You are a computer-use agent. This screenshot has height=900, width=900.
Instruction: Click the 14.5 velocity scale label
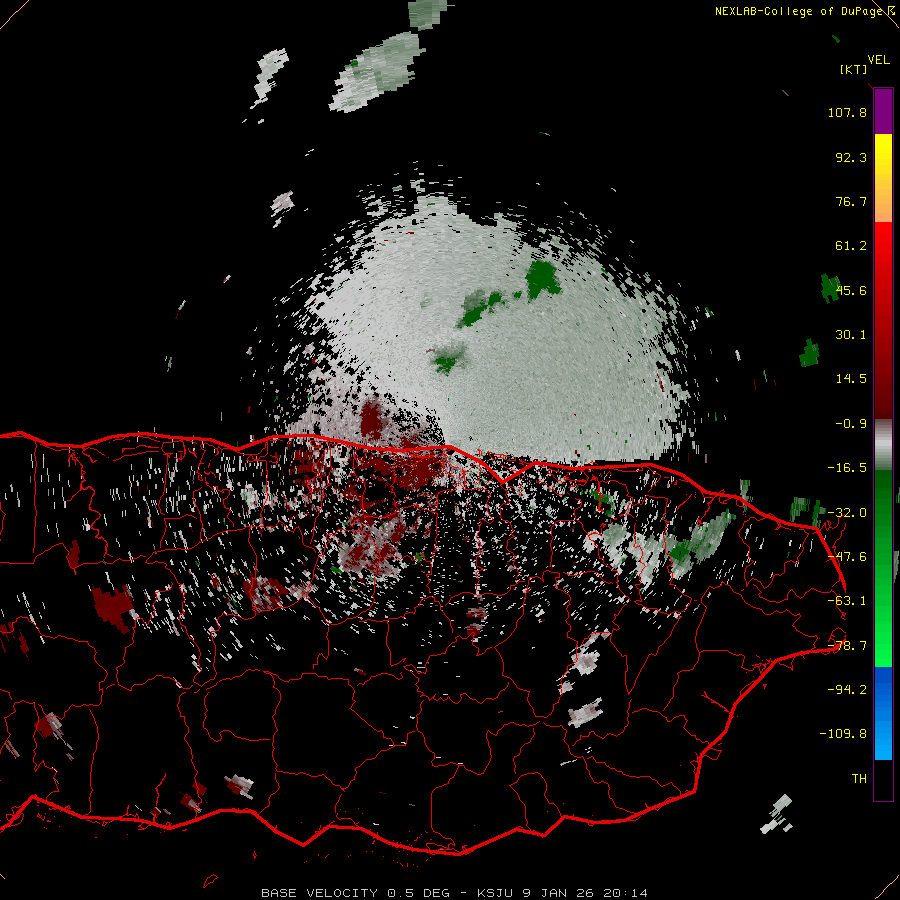click(x=851, y=379)
